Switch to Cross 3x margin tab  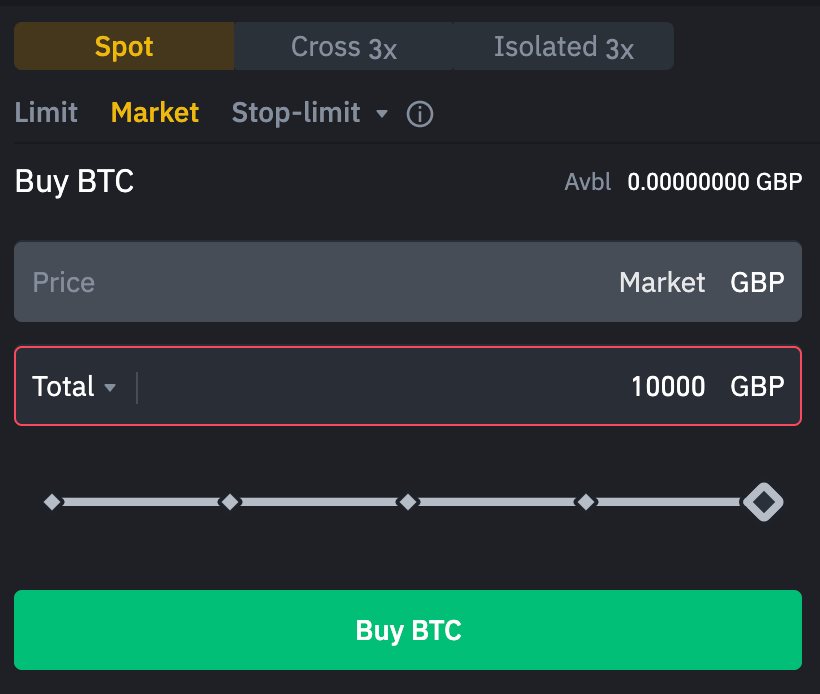pyautogui.click(x=343, y=46)
